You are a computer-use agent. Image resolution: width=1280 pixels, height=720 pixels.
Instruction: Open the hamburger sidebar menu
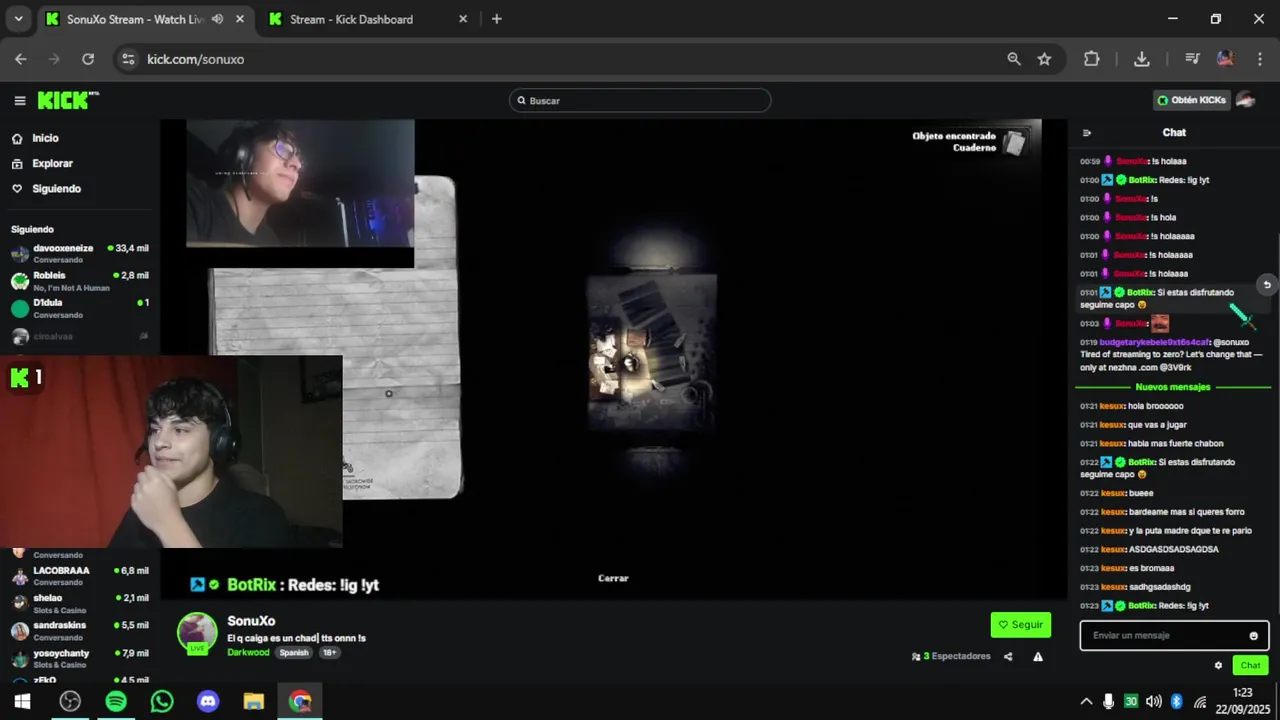pyautogui.click(x=19, y=100)
